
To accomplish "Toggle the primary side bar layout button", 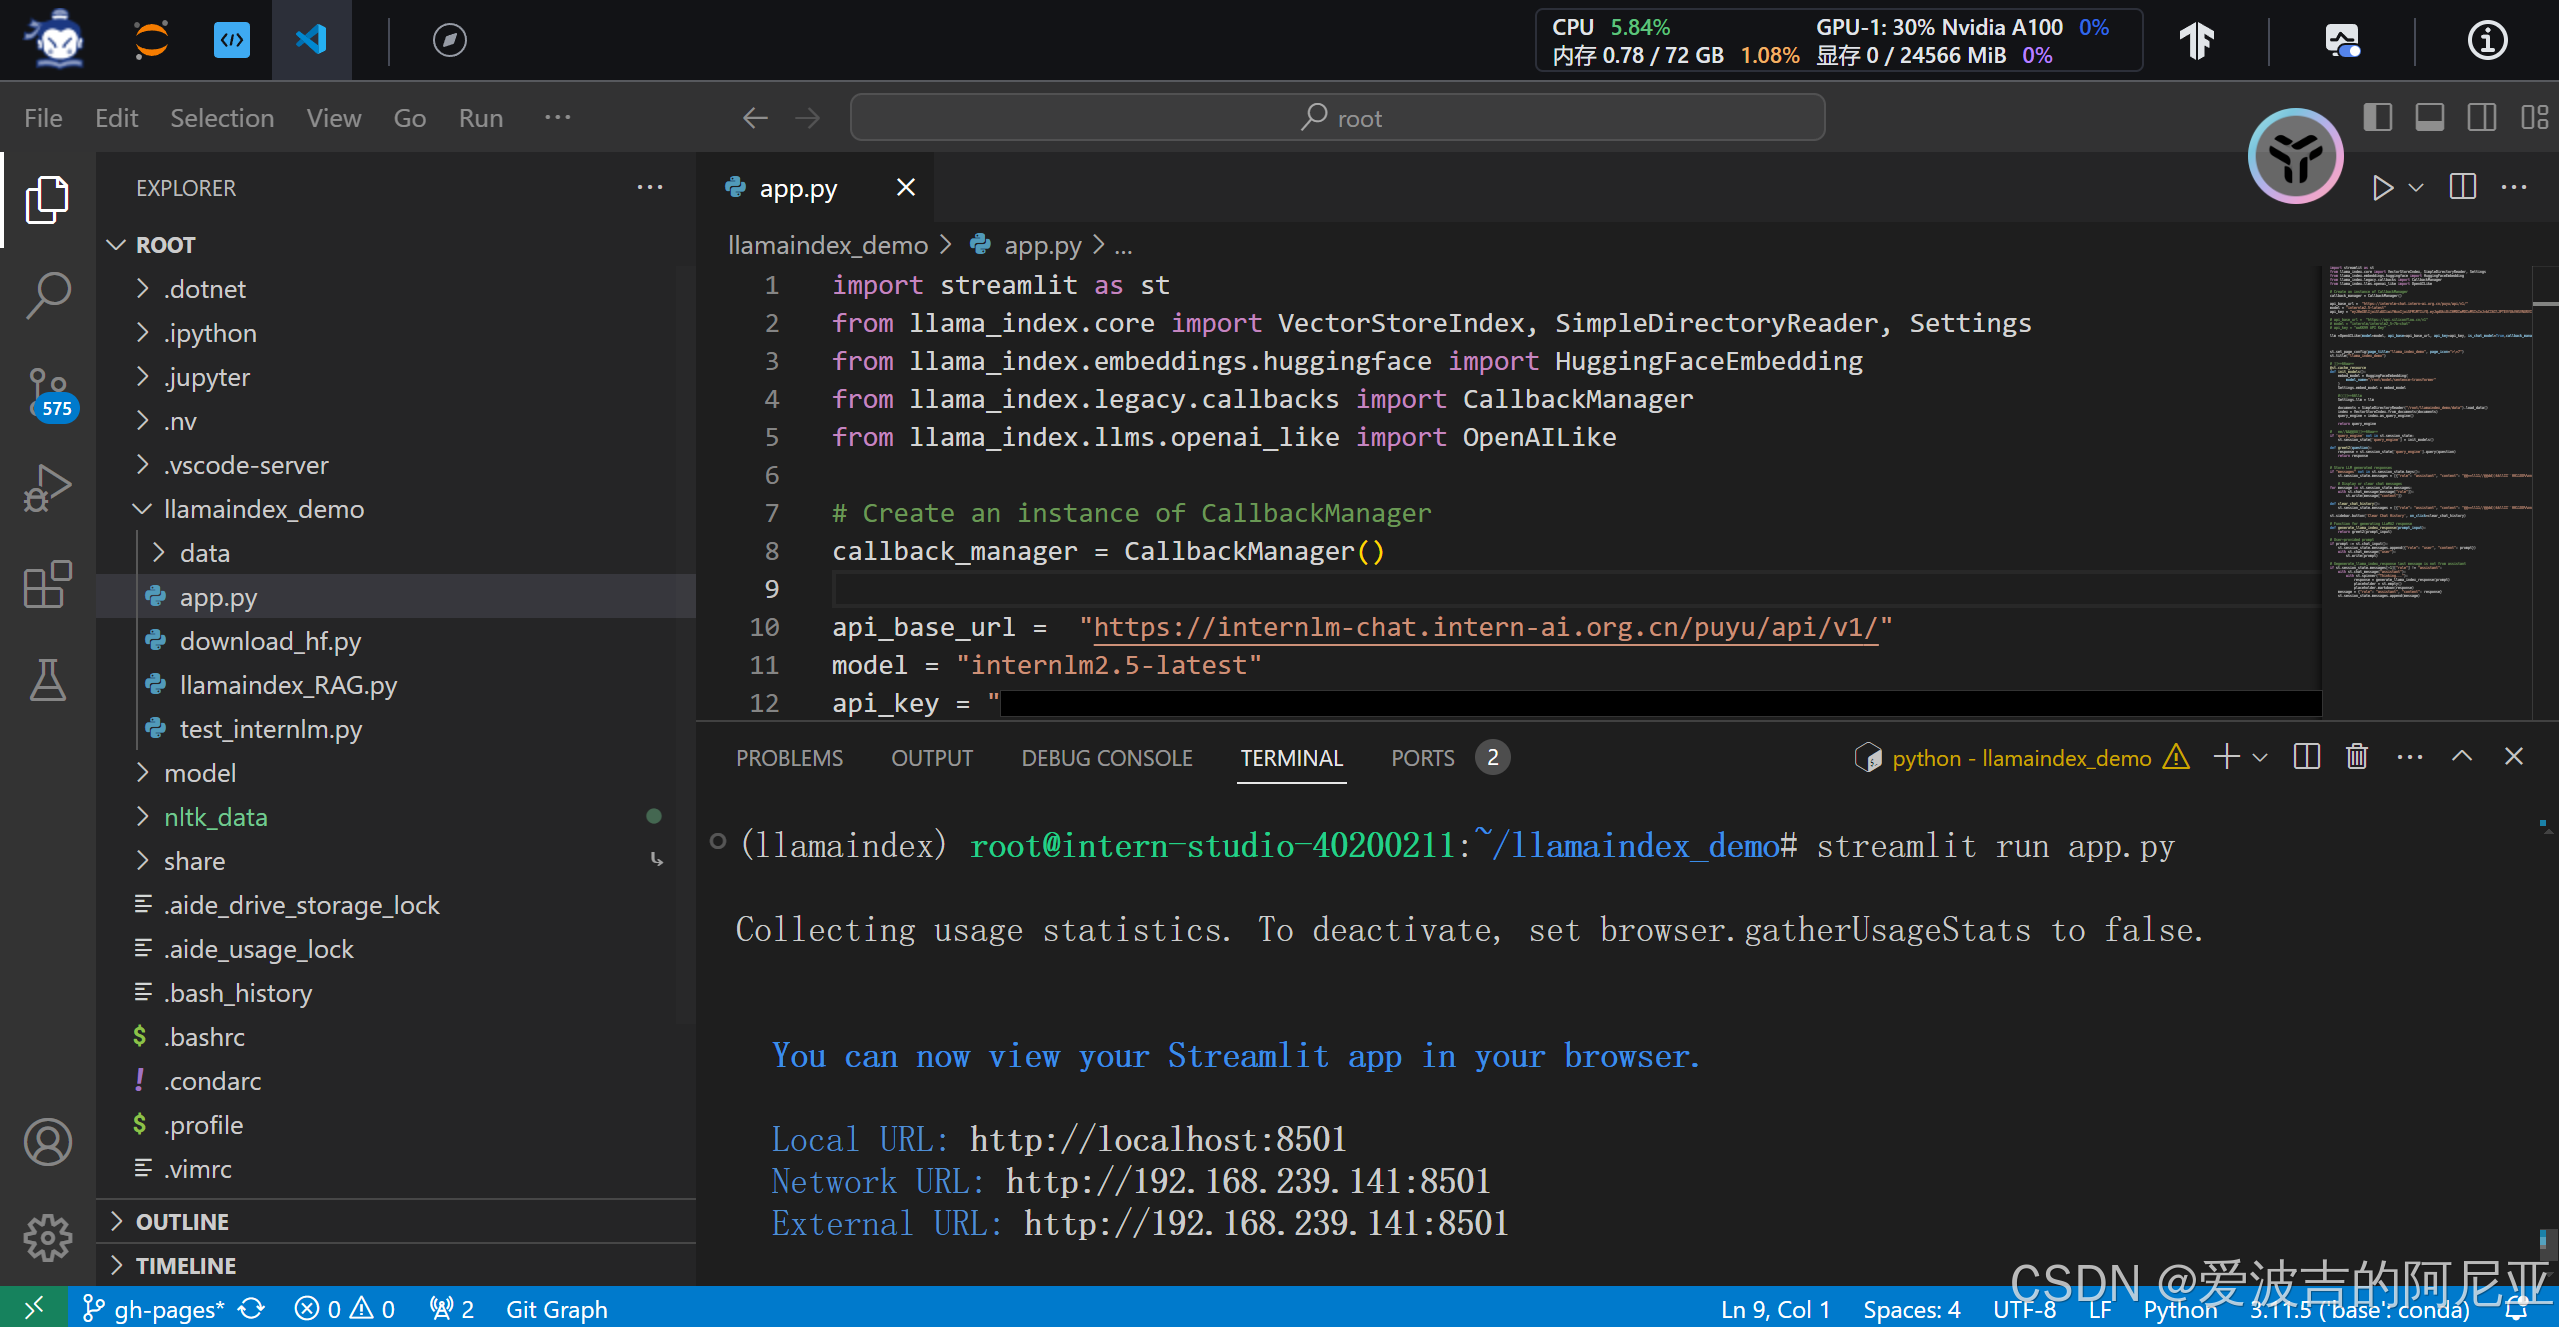I will 2377,118.
